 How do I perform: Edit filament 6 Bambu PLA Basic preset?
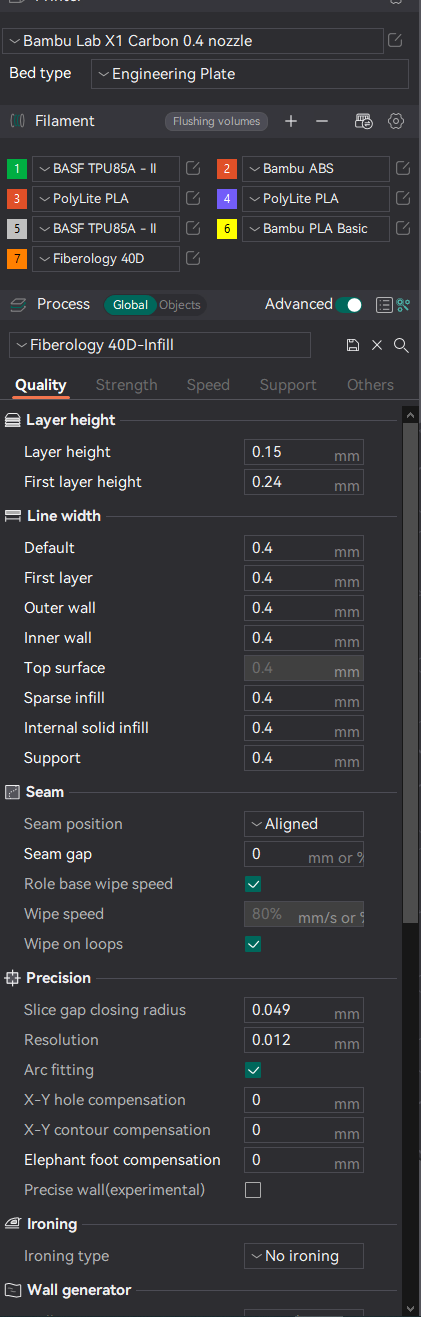[x=403, y=228]
